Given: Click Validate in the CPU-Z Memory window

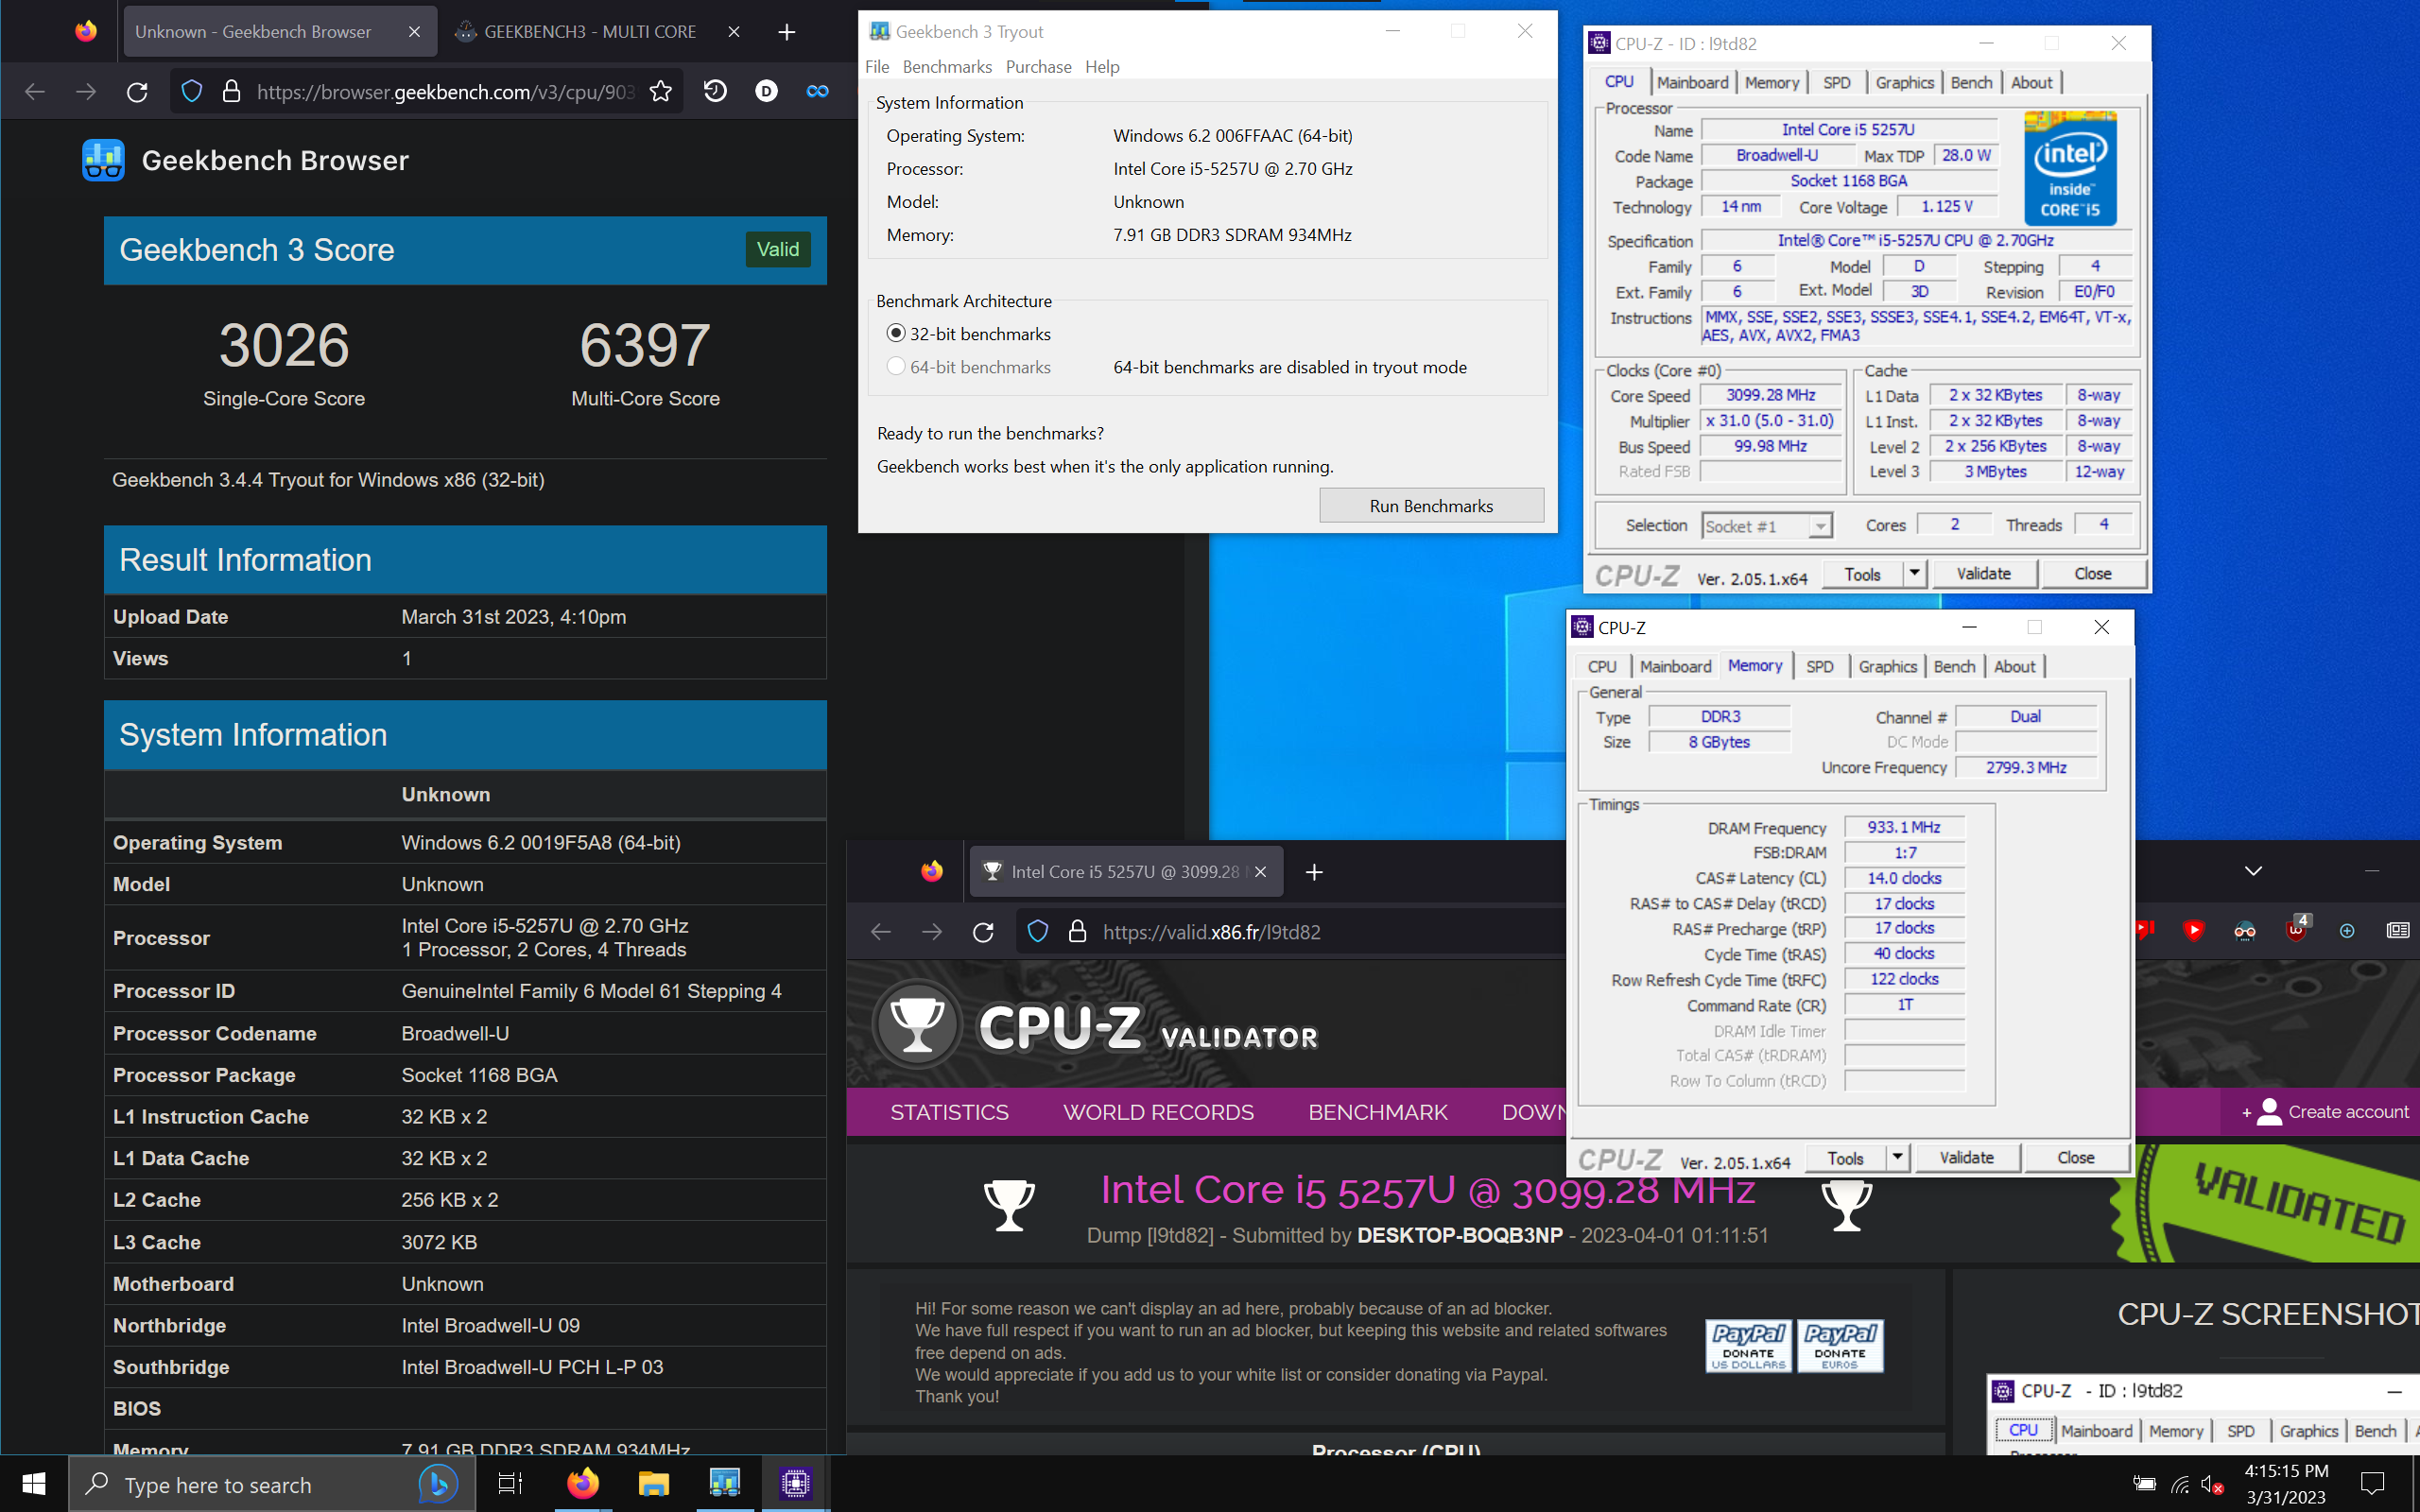Looking at the screenshot, I should tap(1966, 1158).
